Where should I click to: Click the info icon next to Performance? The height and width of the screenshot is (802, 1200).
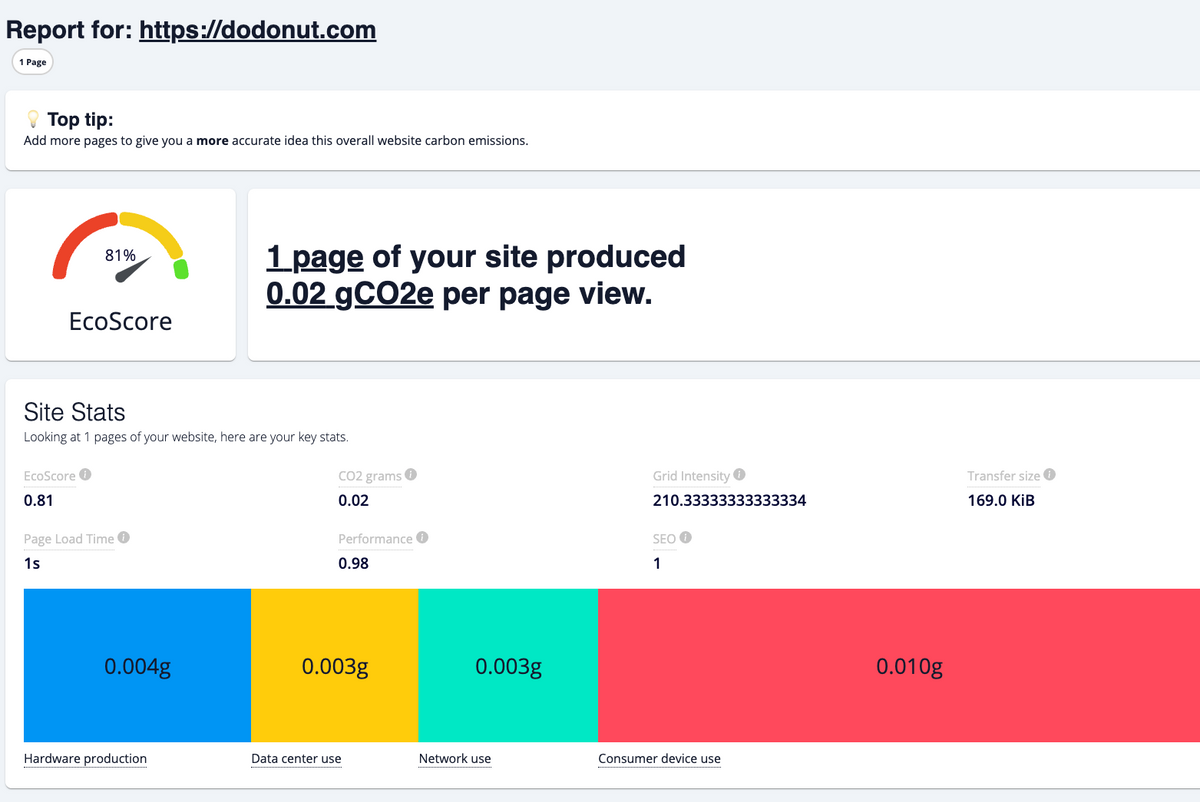click(x=422, y=538)
